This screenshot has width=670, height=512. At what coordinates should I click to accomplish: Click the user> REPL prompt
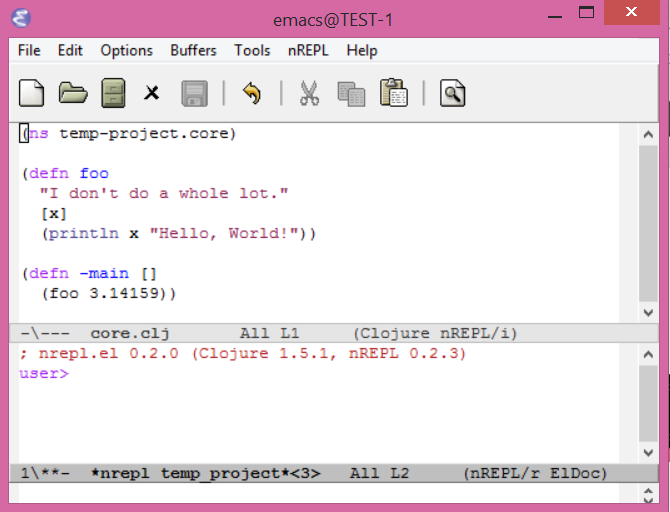click(44, 374)
